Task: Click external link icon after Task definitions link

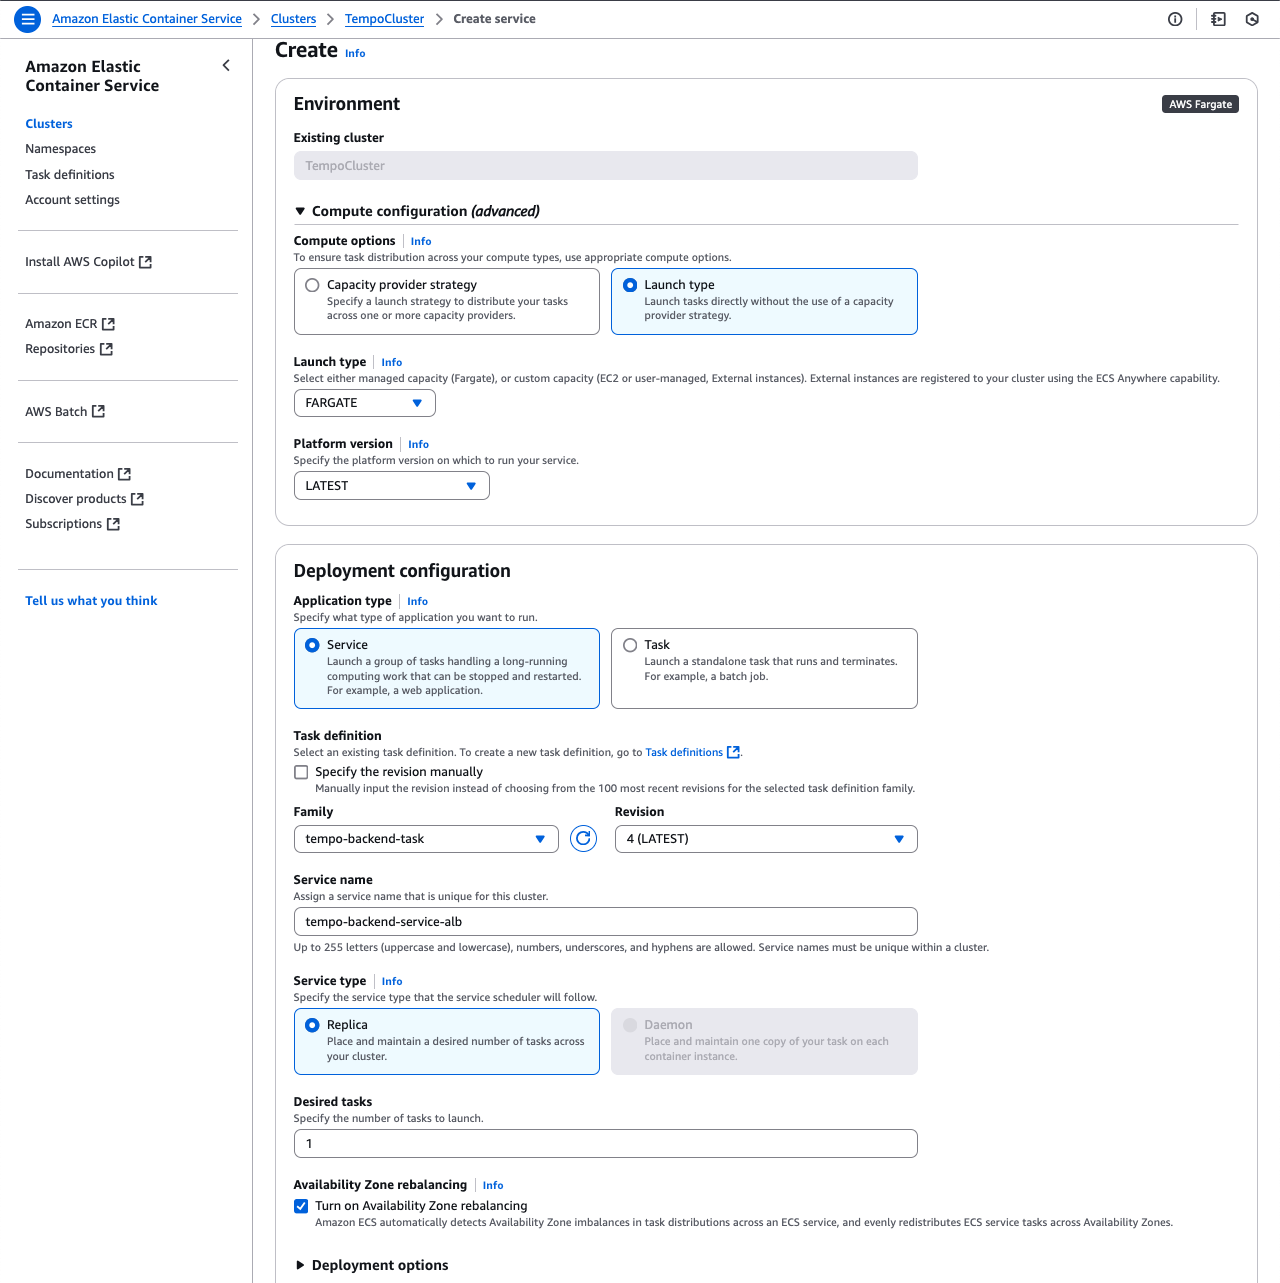Action: (x=733, y=752)
